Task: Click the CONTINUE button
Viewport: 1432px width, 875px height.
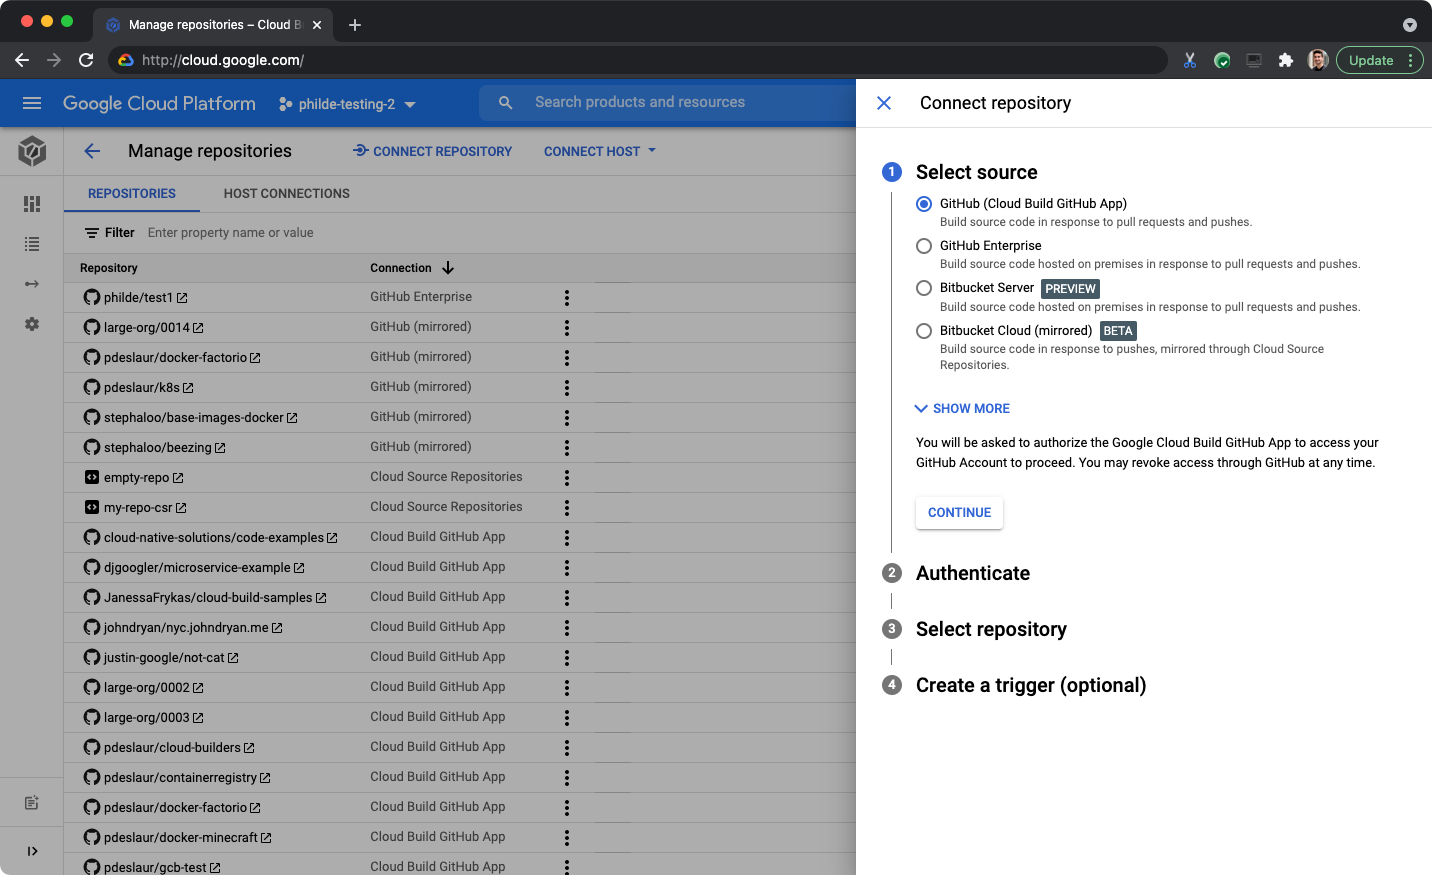Action: coord(959,513)
